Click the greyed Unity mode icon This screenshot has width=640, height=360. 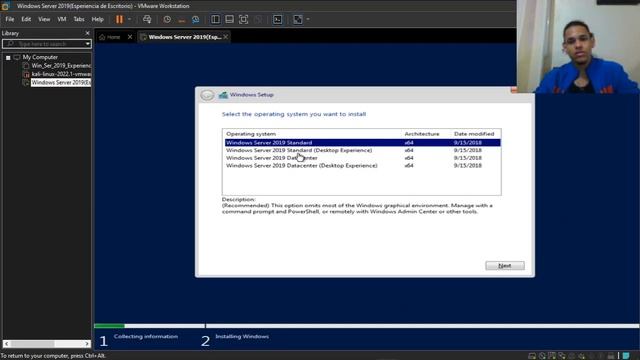click(x=258, y=19)
